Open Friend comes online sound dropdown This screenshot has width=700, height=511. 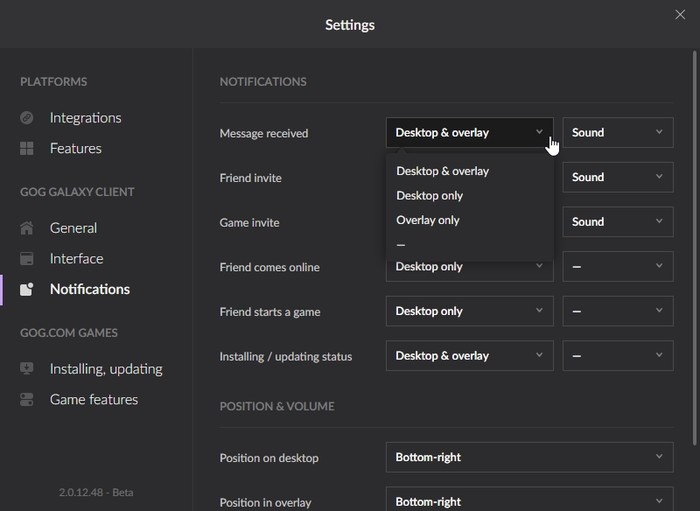coord(618,266)
